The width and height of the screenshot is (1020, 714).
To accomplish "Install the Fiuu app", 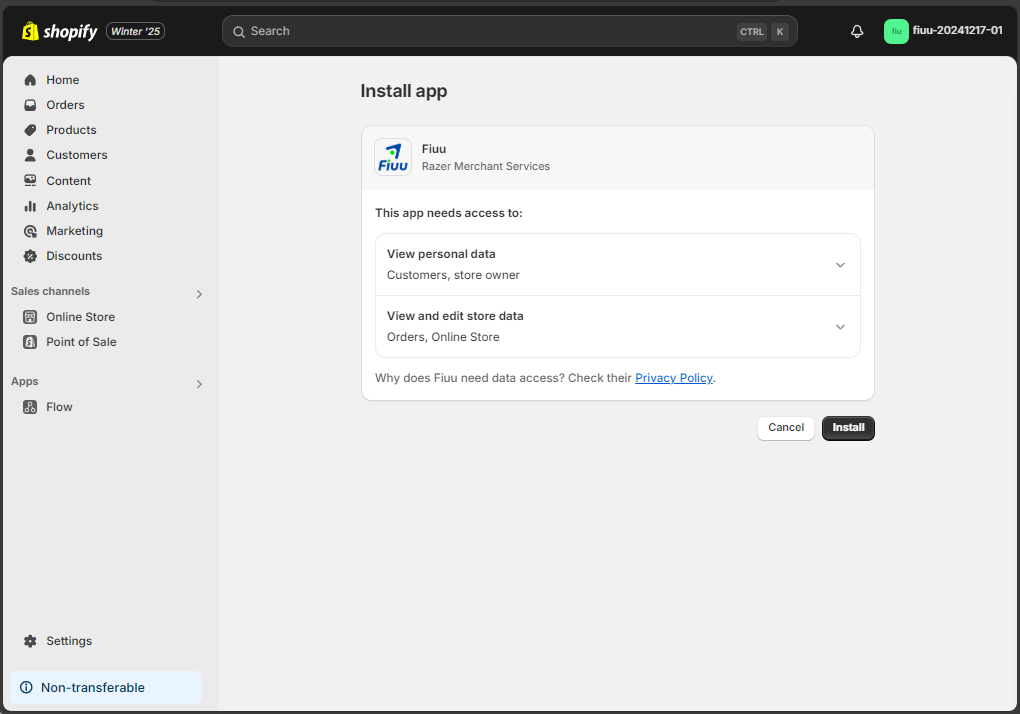I will pos(848,428).
